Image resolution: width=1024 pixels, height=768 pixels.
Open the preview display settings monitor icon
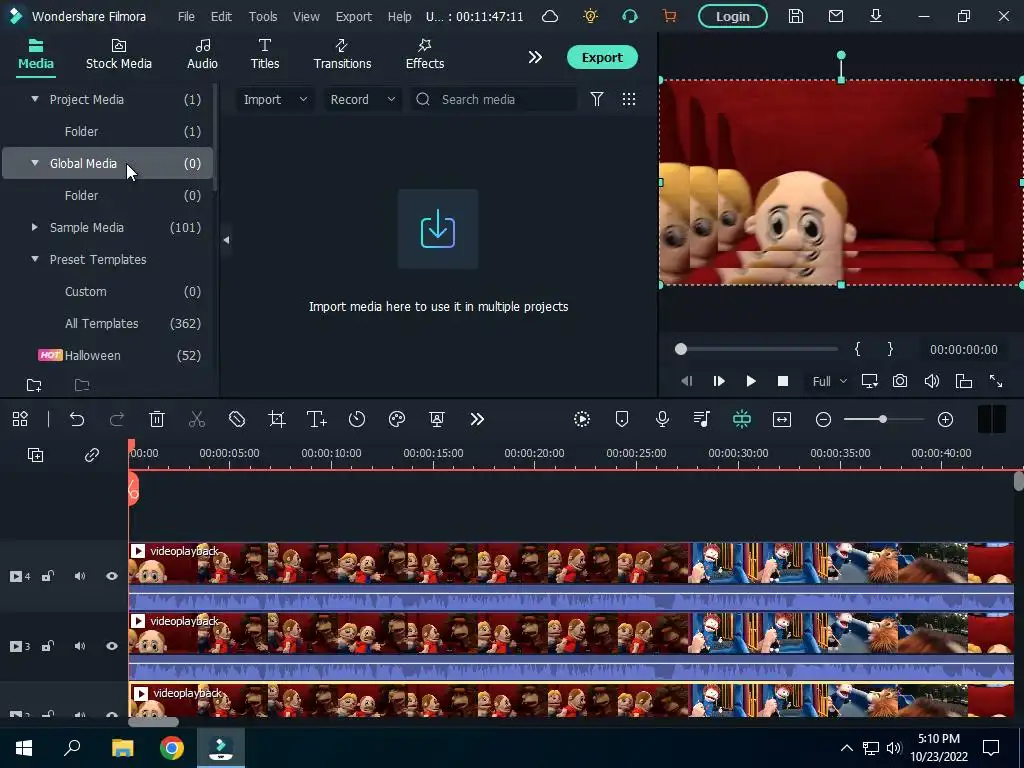869,381
